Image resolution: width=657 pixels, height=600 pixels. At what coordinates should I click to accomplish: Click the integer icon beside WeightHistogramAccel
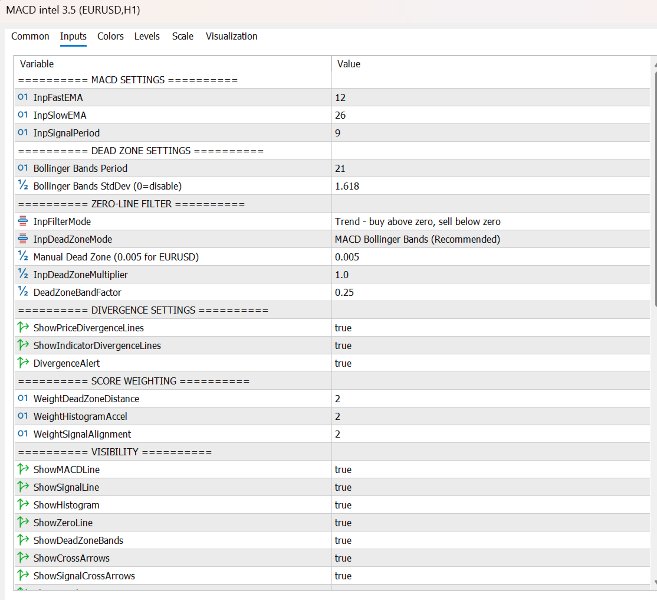pyautogui.click(x=23, y=416)
